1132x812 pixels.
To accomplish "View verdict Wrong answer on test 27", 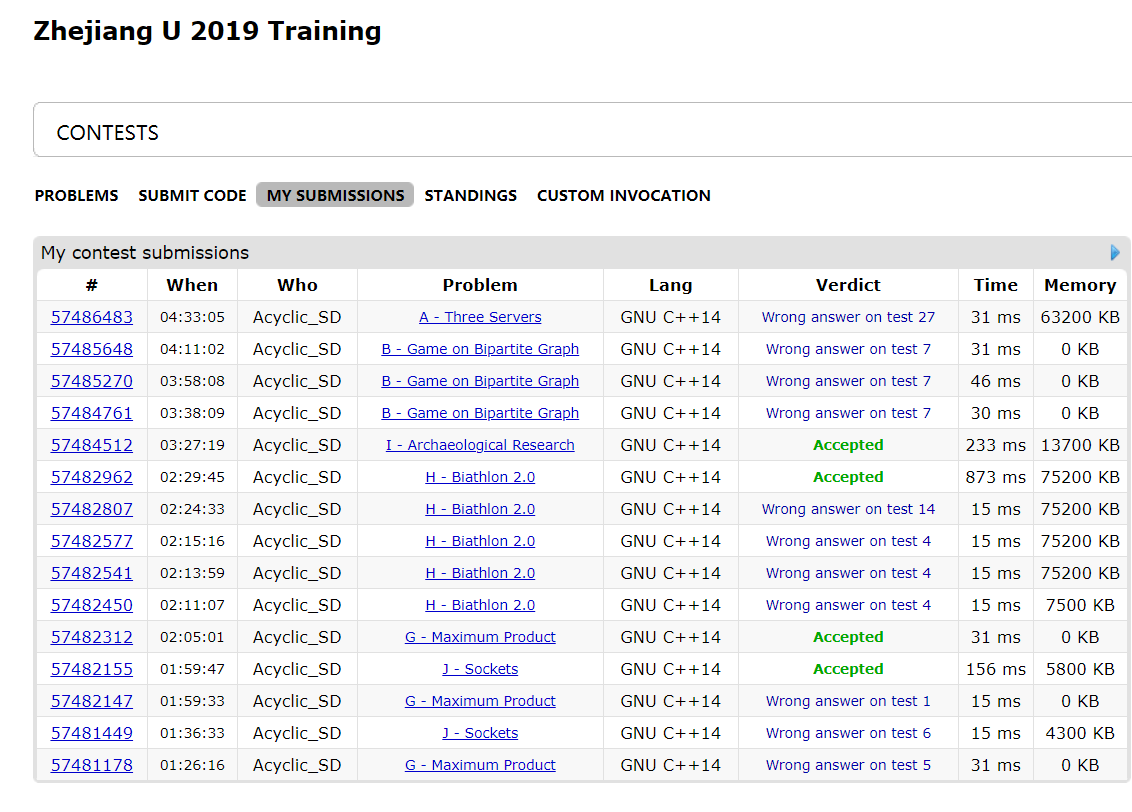I will (848, 317).
